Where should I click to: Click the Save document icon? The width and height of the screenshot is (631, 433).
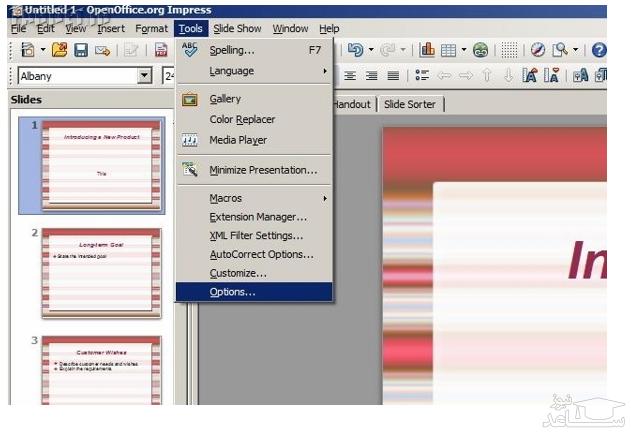pos(81,50)
